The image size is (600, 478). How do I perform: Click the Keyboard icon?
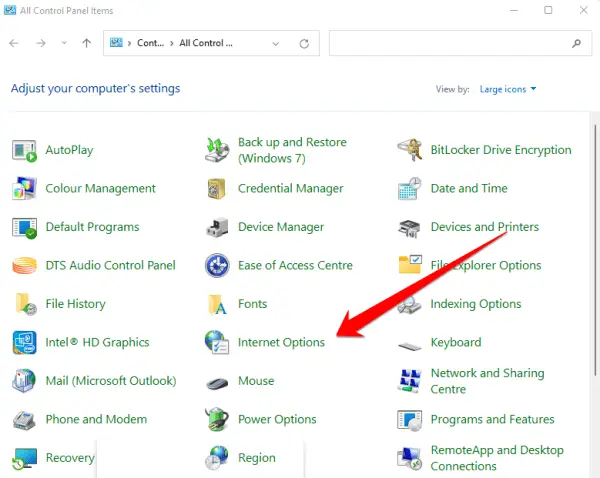point(409,346)
